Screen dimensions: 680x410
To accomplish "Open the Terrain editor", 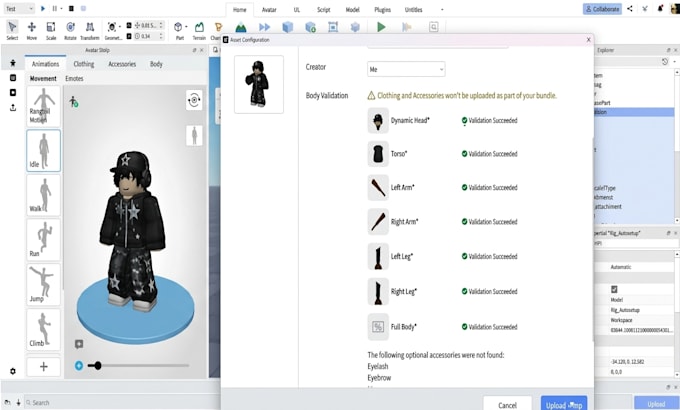I will (x=199, y=30).
